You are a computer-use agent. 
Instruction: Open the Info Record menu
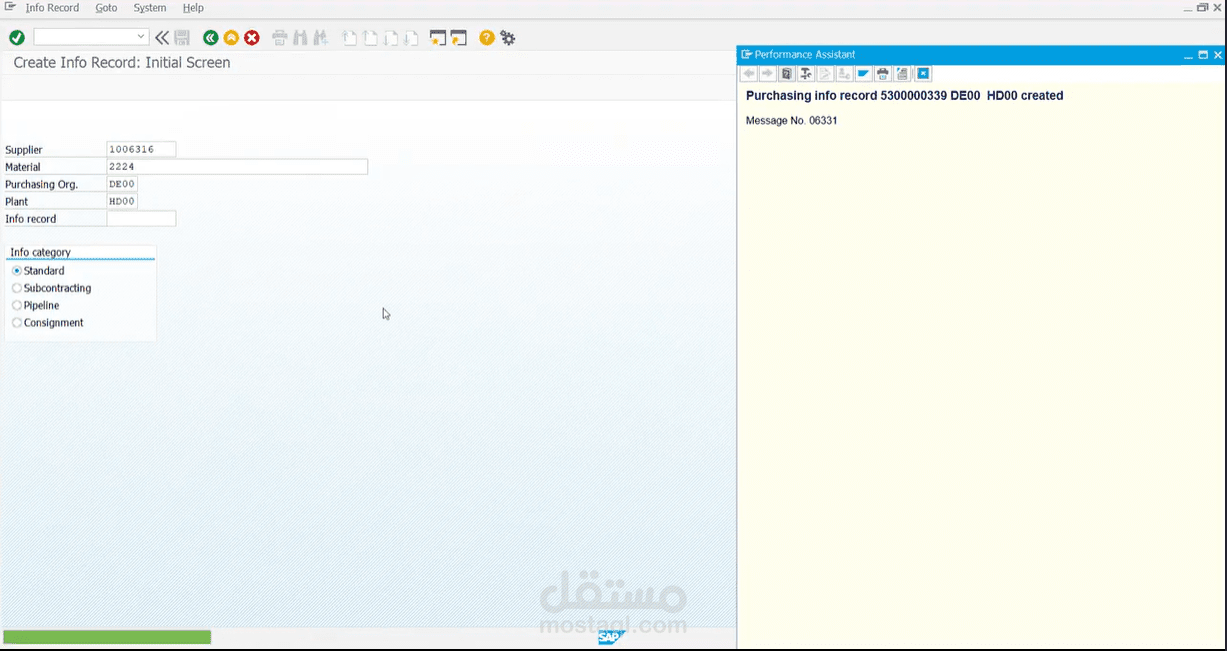coord(52,8)
